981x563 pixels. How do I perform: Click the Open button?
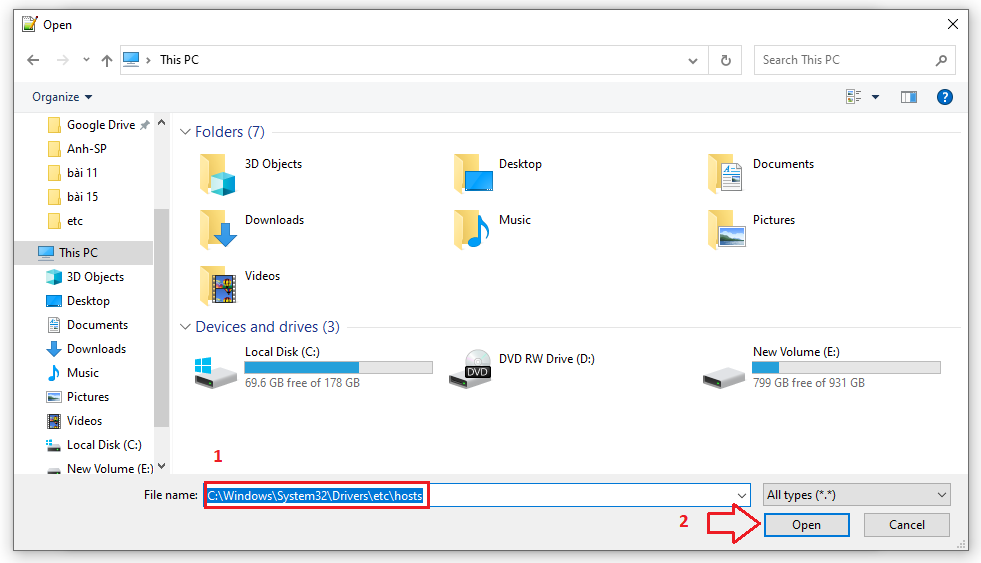click(806, 525)
